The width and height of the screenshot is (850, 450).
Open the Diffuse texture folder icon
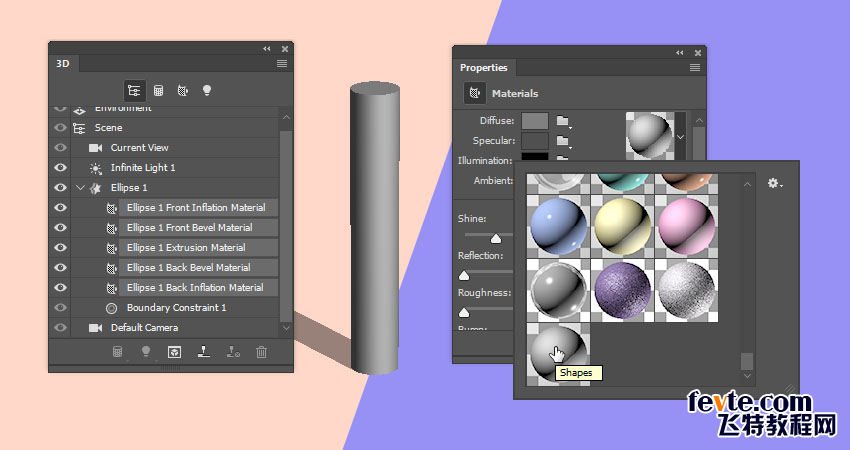[x=564, y=121]
